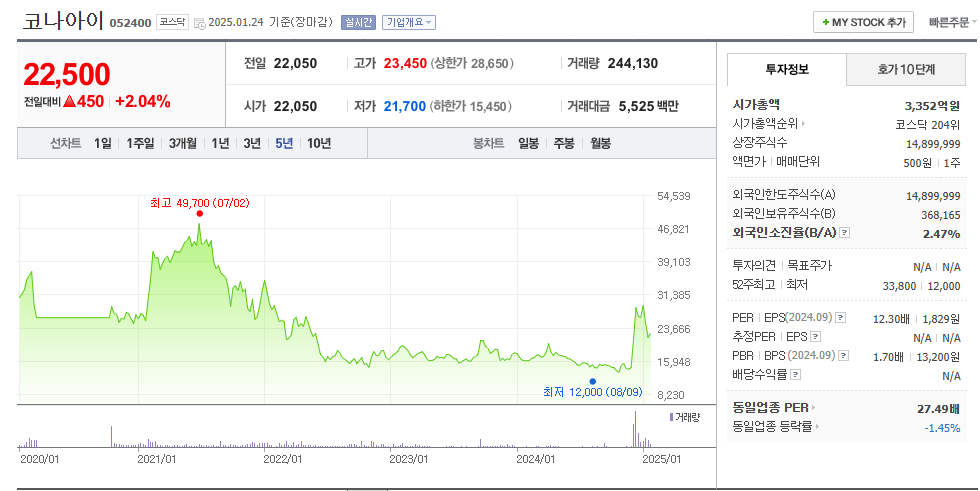Image resolution: width=980 pixels, height=491 pixels.
Task: Click the 전일 value 22,050
Action: coord(295,64)
